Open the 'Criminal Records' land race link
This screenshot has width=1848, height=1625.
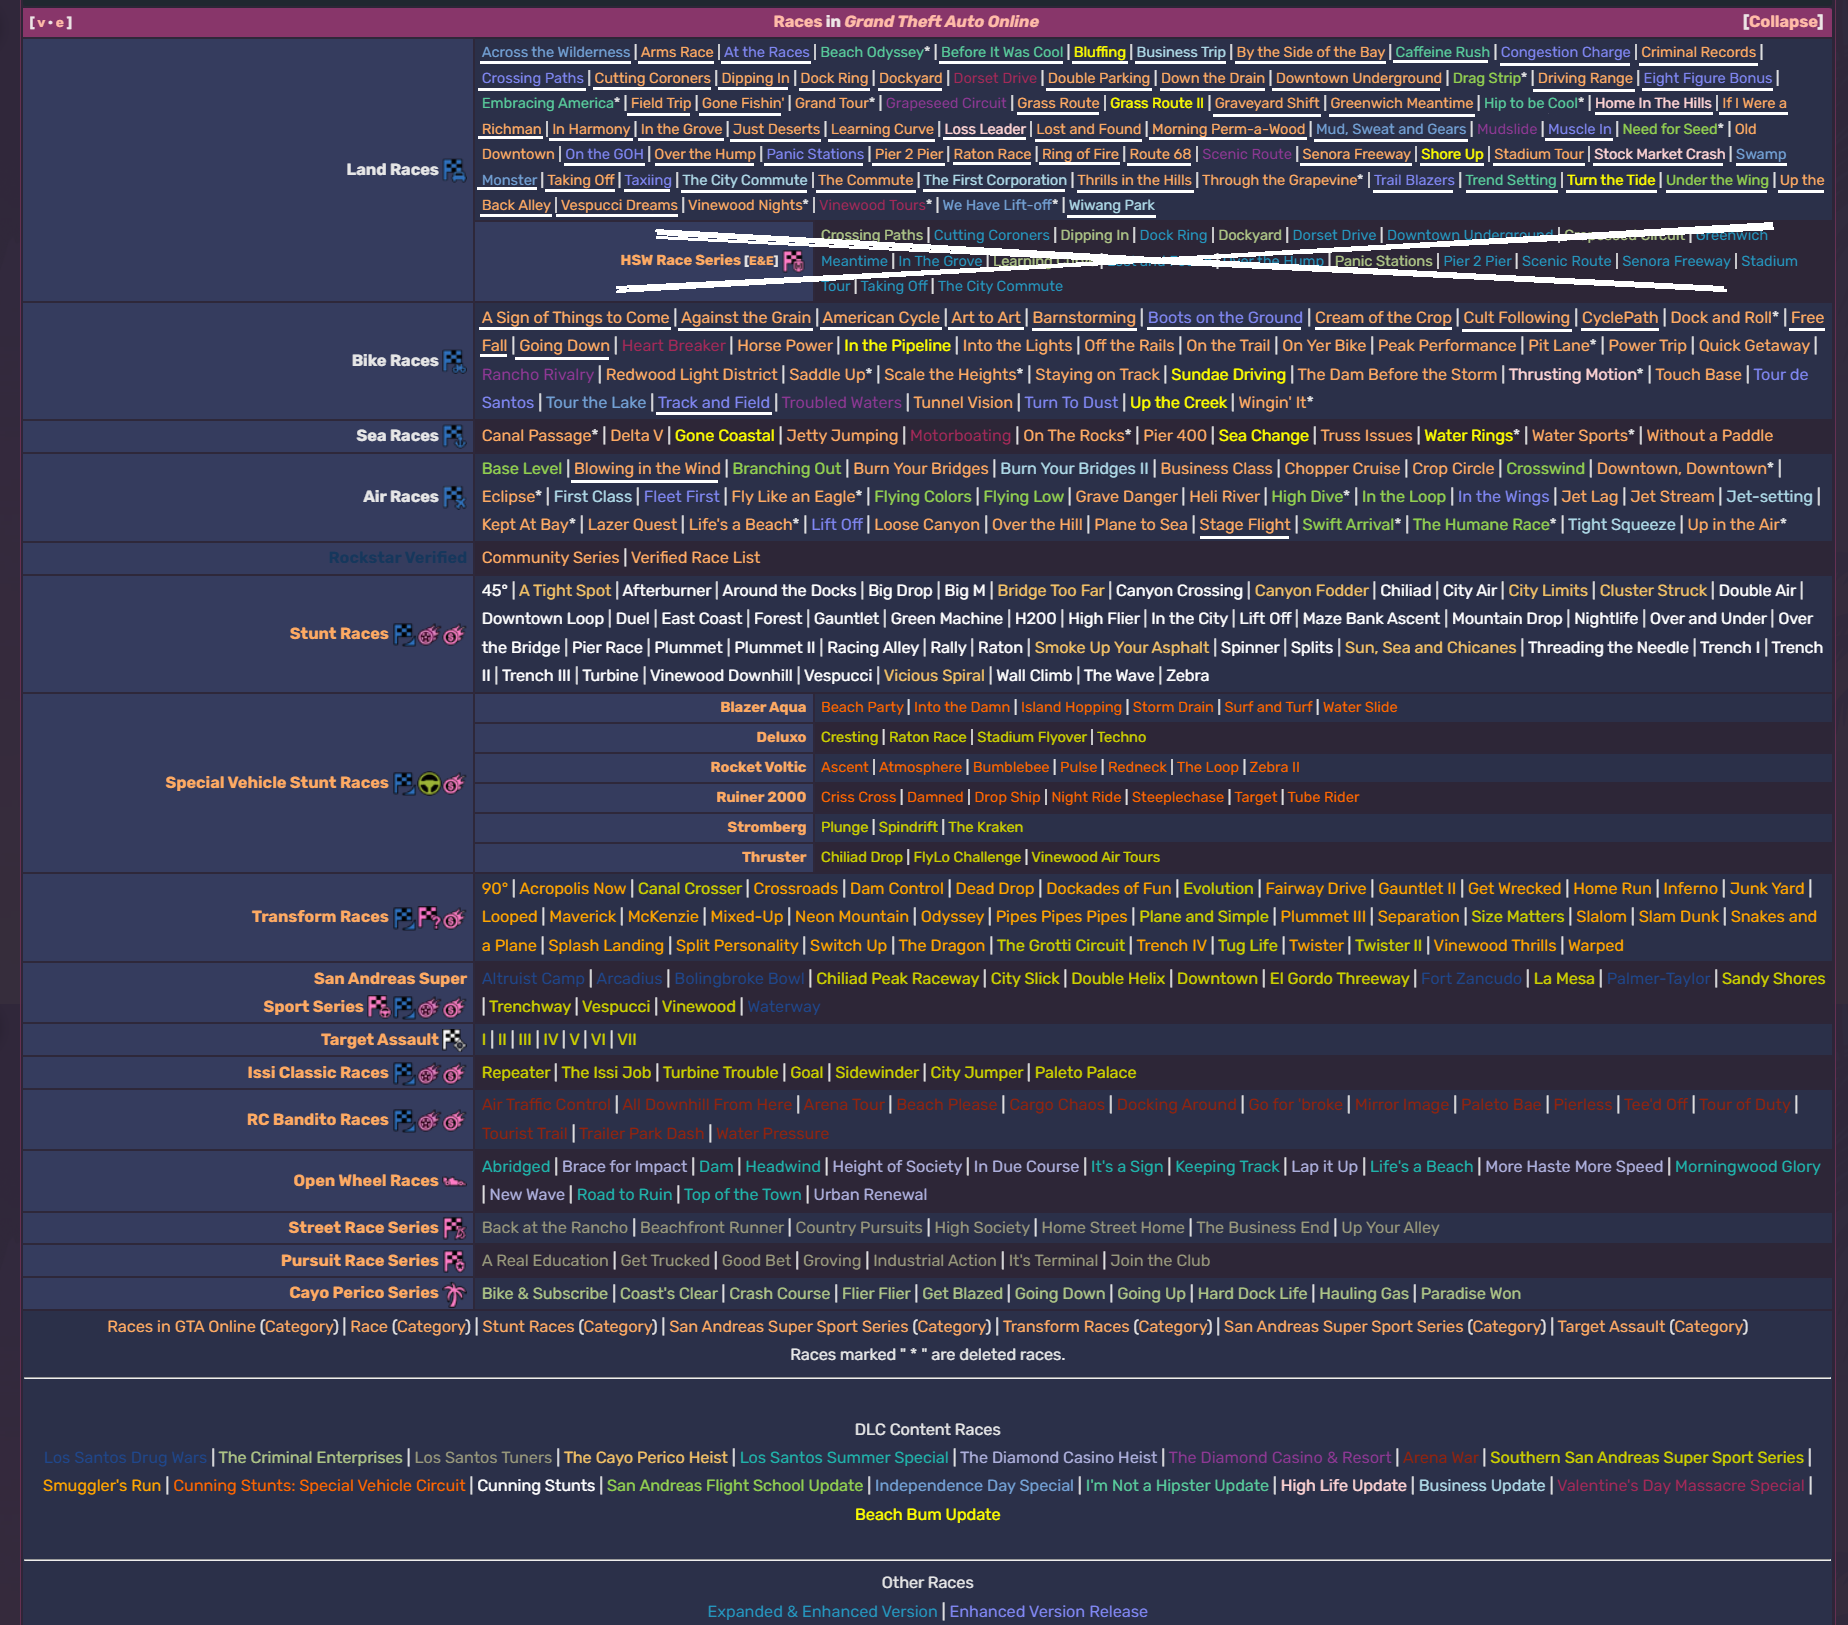pyautogui.click(x=1698, y=53)
